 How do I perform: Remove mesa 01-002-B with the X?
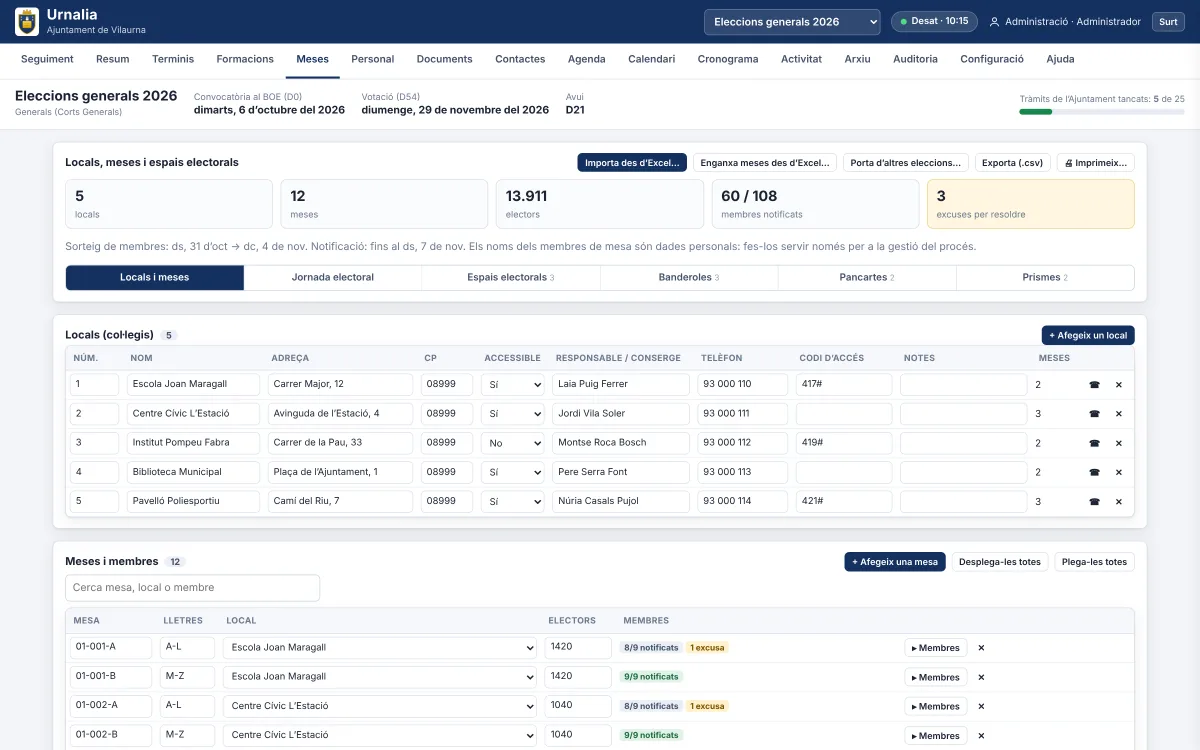pyautogui.click(x=981, y=736)
